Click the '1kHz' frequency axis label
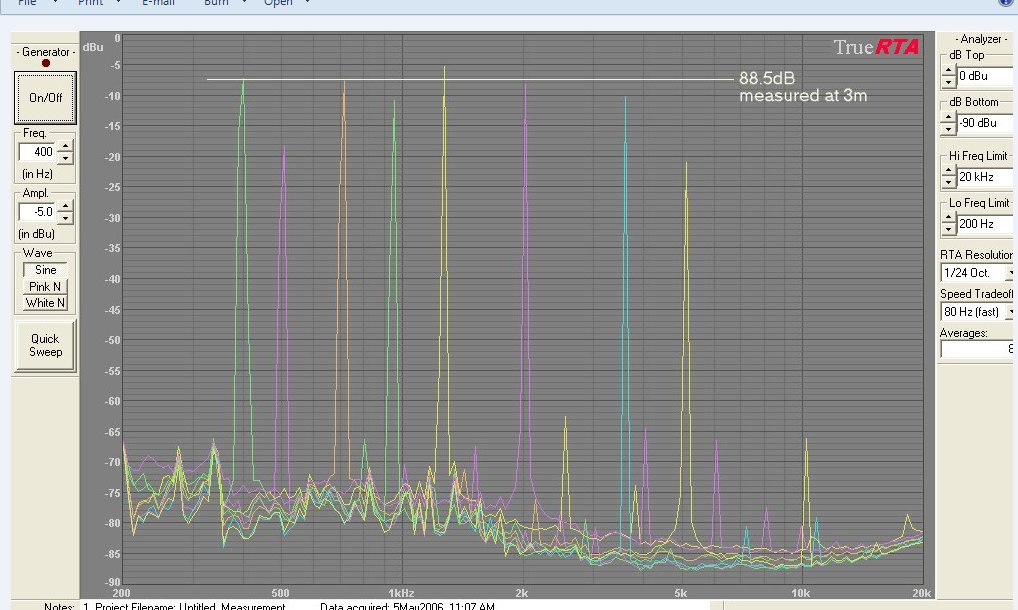 pyautogui.click(x=401, y=593)
